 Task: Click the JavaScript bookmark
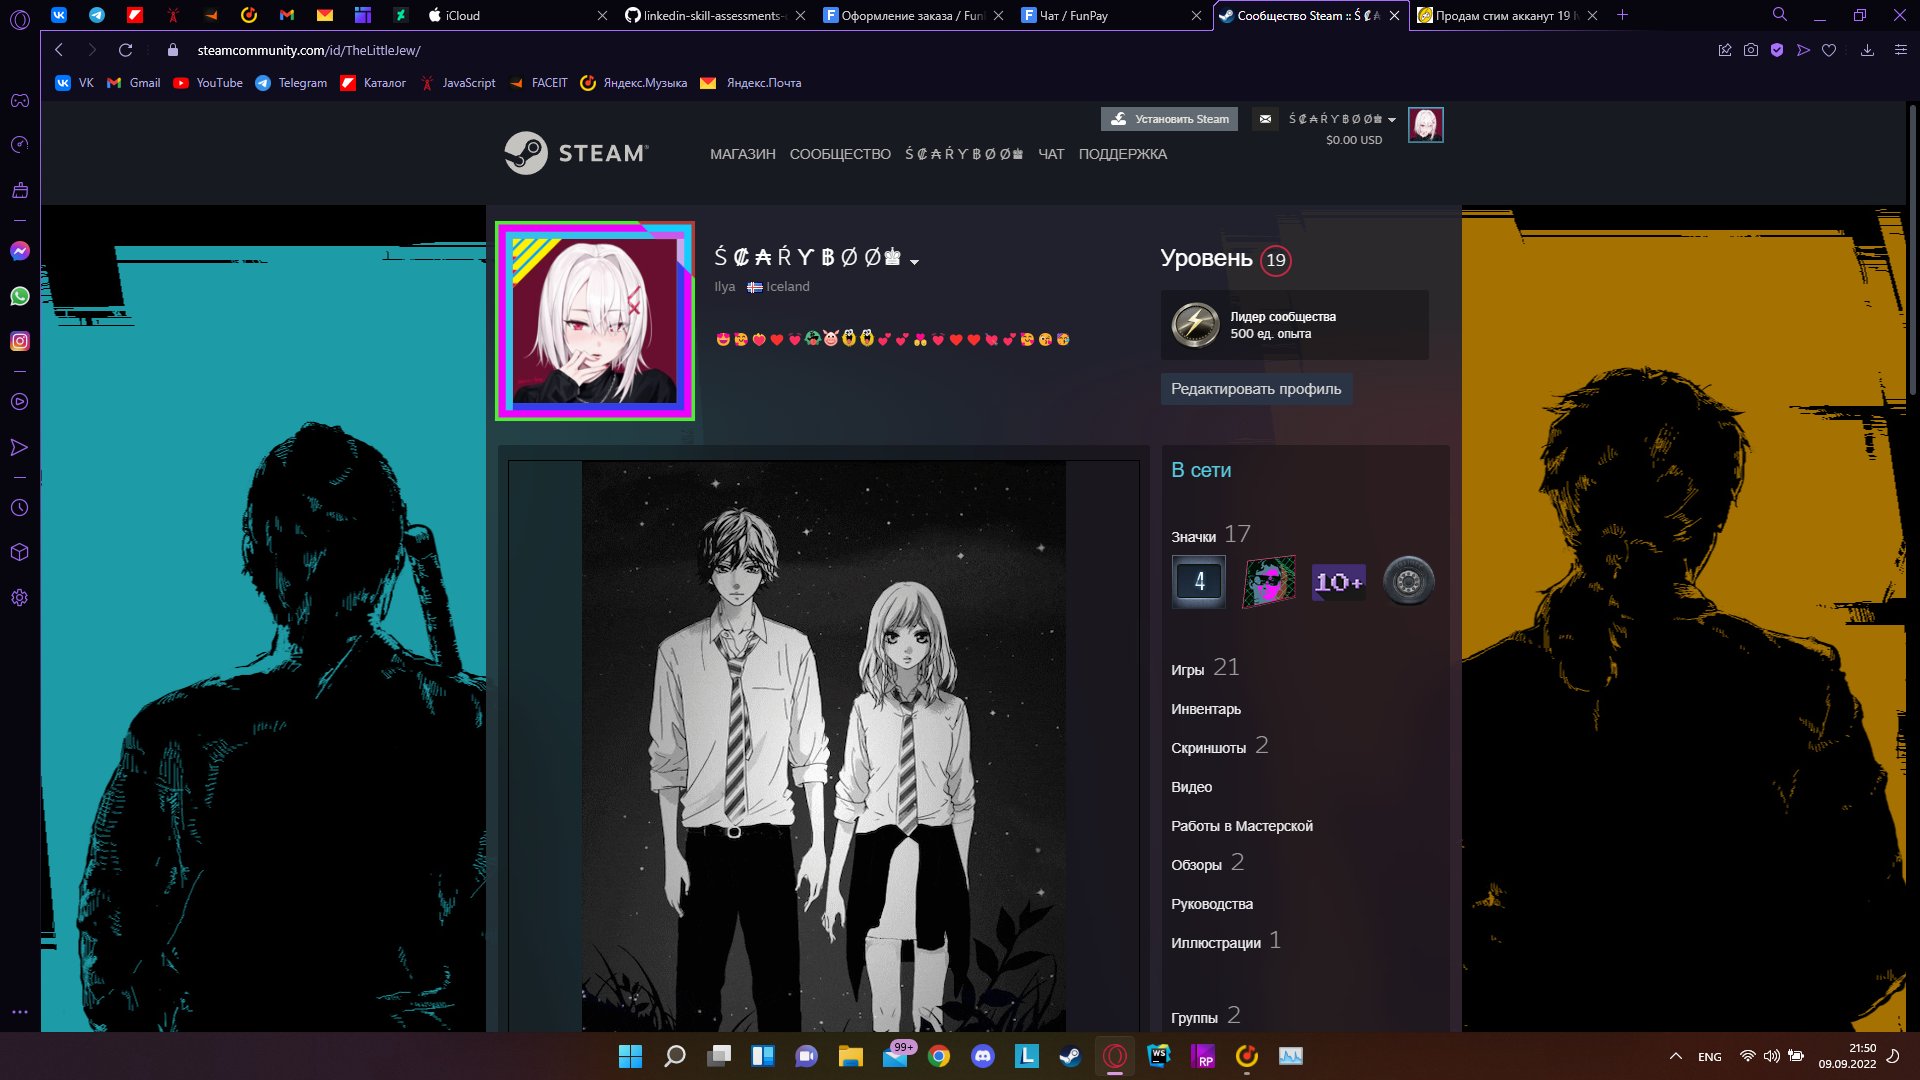[458, 83]
